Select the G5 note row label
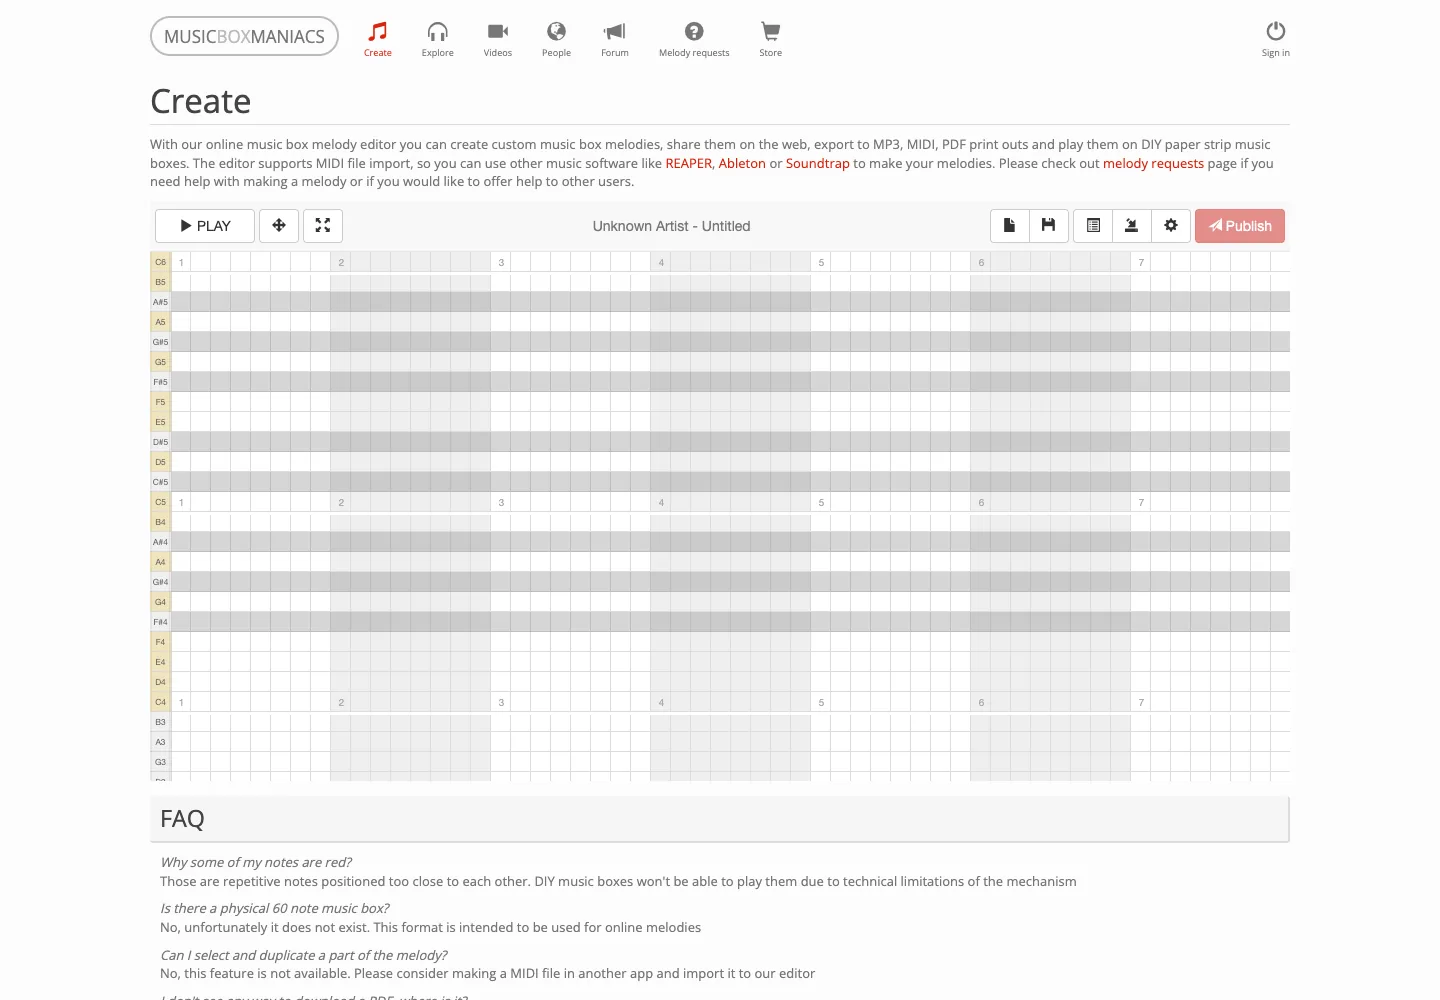 click(x=160, y=362)
